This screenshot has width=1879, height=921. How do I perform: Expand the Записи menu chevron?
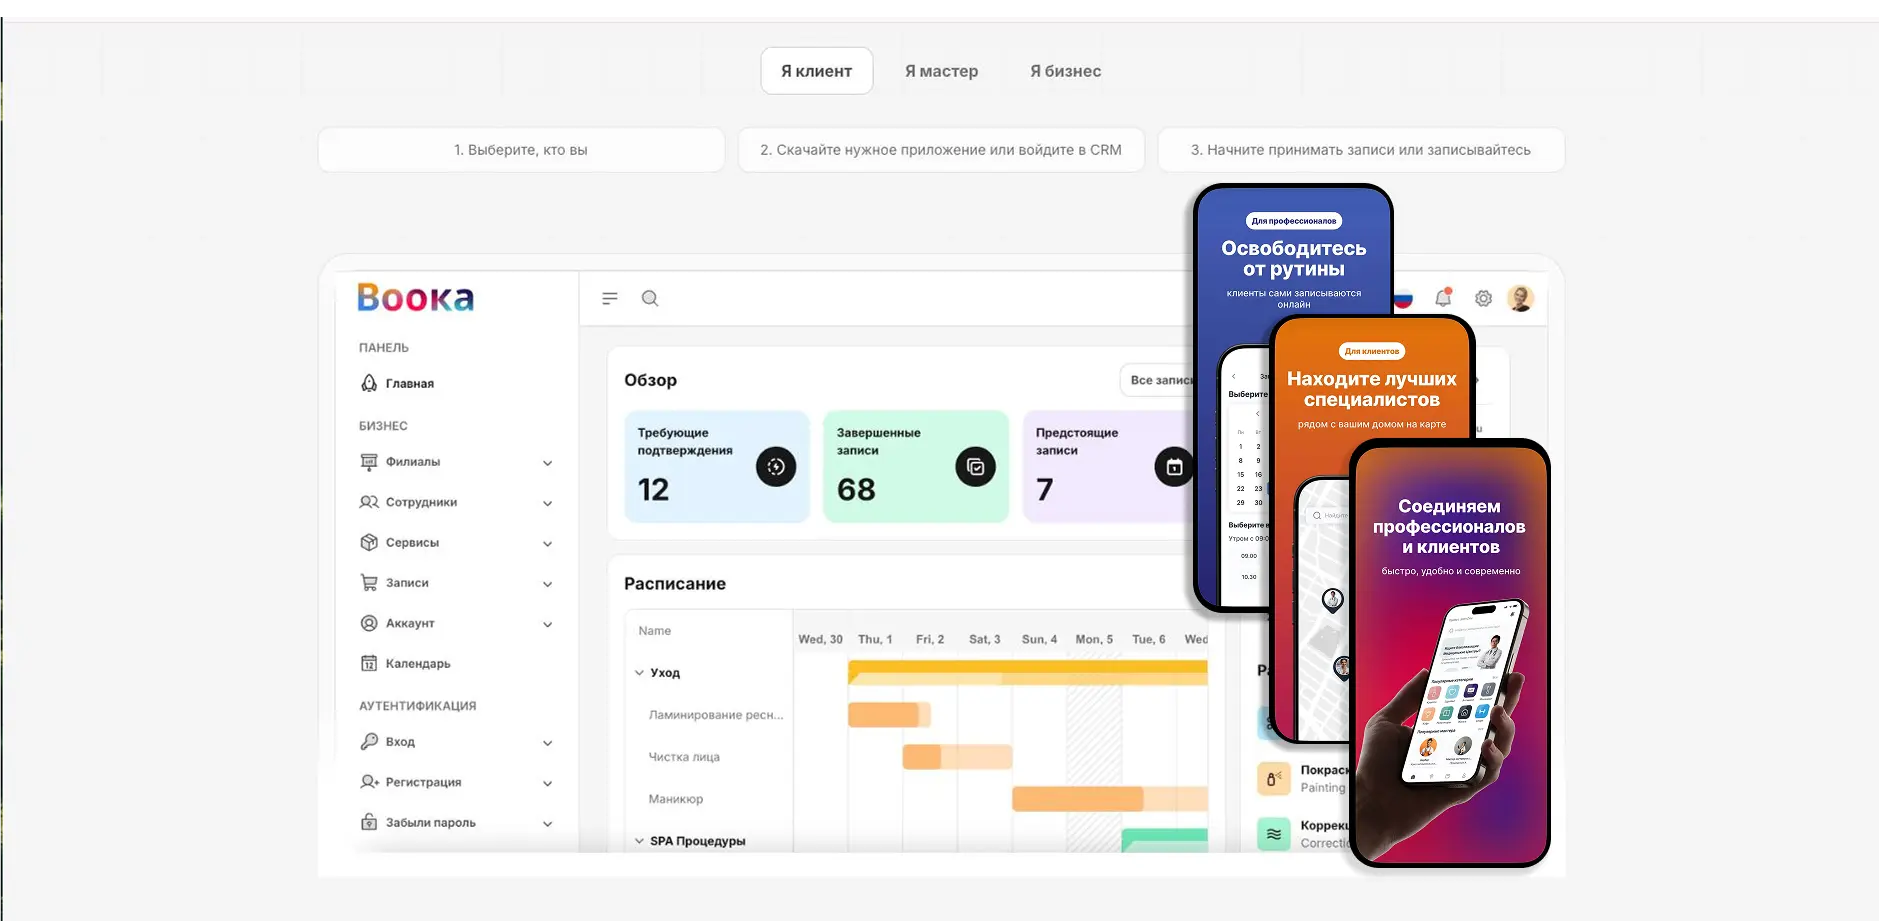click(x=547, y=584)
